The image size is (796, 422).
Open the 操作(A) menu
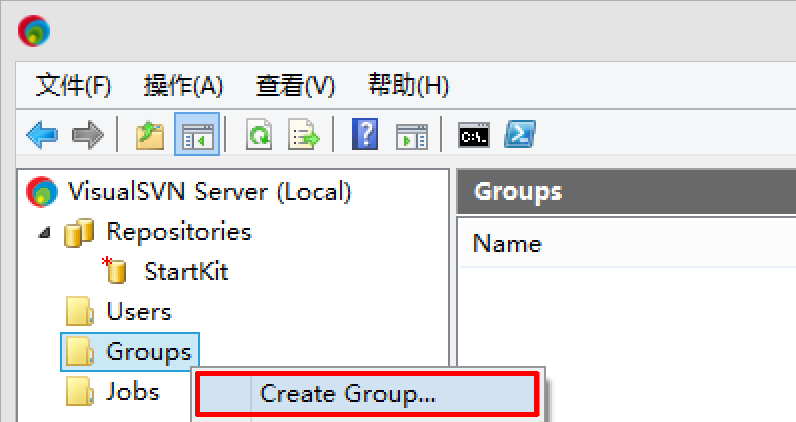(x=183, y=86)
